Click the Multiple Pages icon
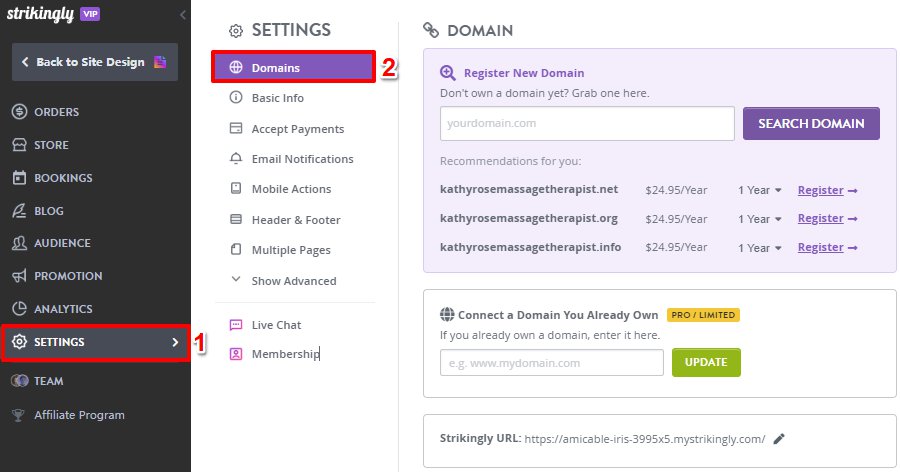900x472 pixels. [236, 249]
